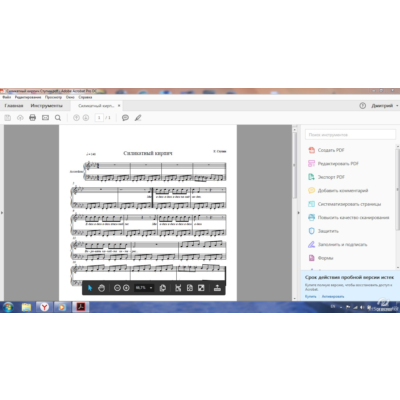Go to next page arrow icon

pos(86,118)
